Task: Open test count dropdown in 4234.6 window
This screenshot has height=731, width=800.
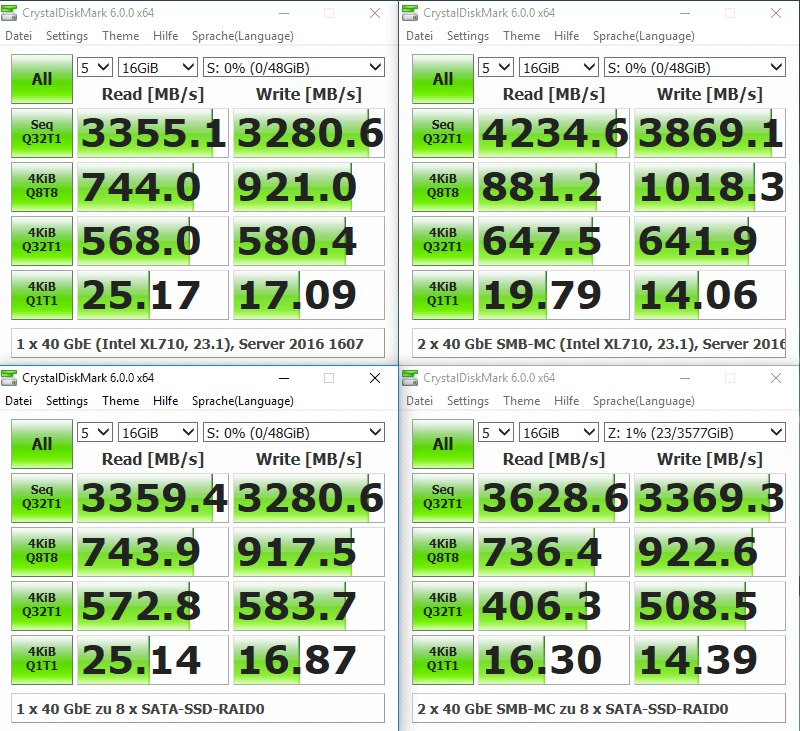Action: click(x=496, y=67)
